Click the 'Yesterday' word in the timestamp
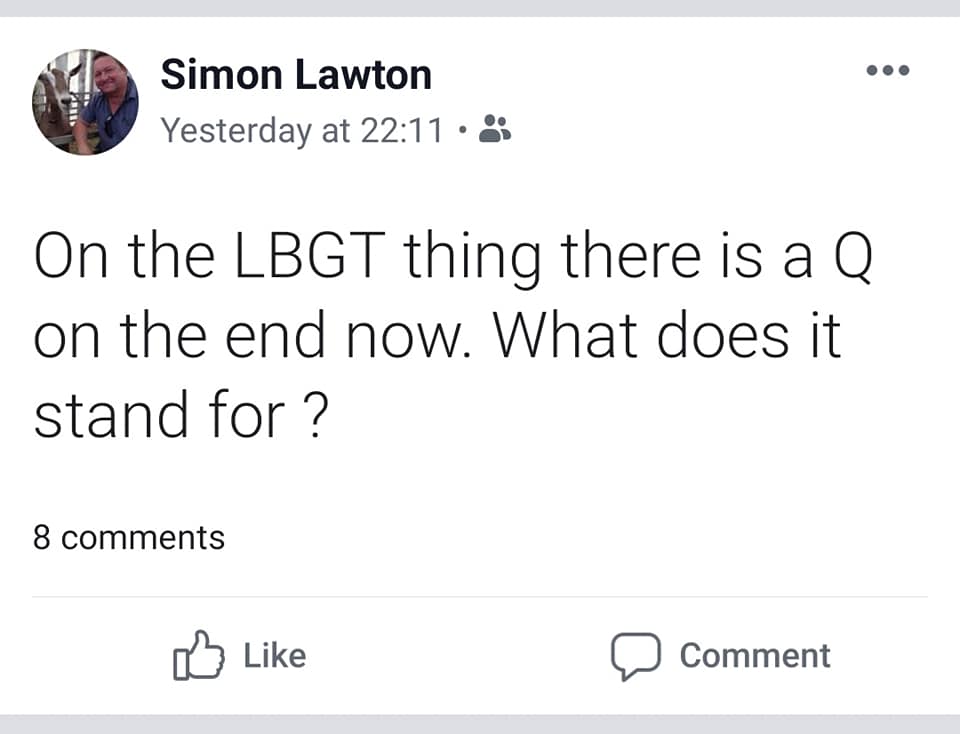This screenshot has width=960, height=734. (236, 130)
